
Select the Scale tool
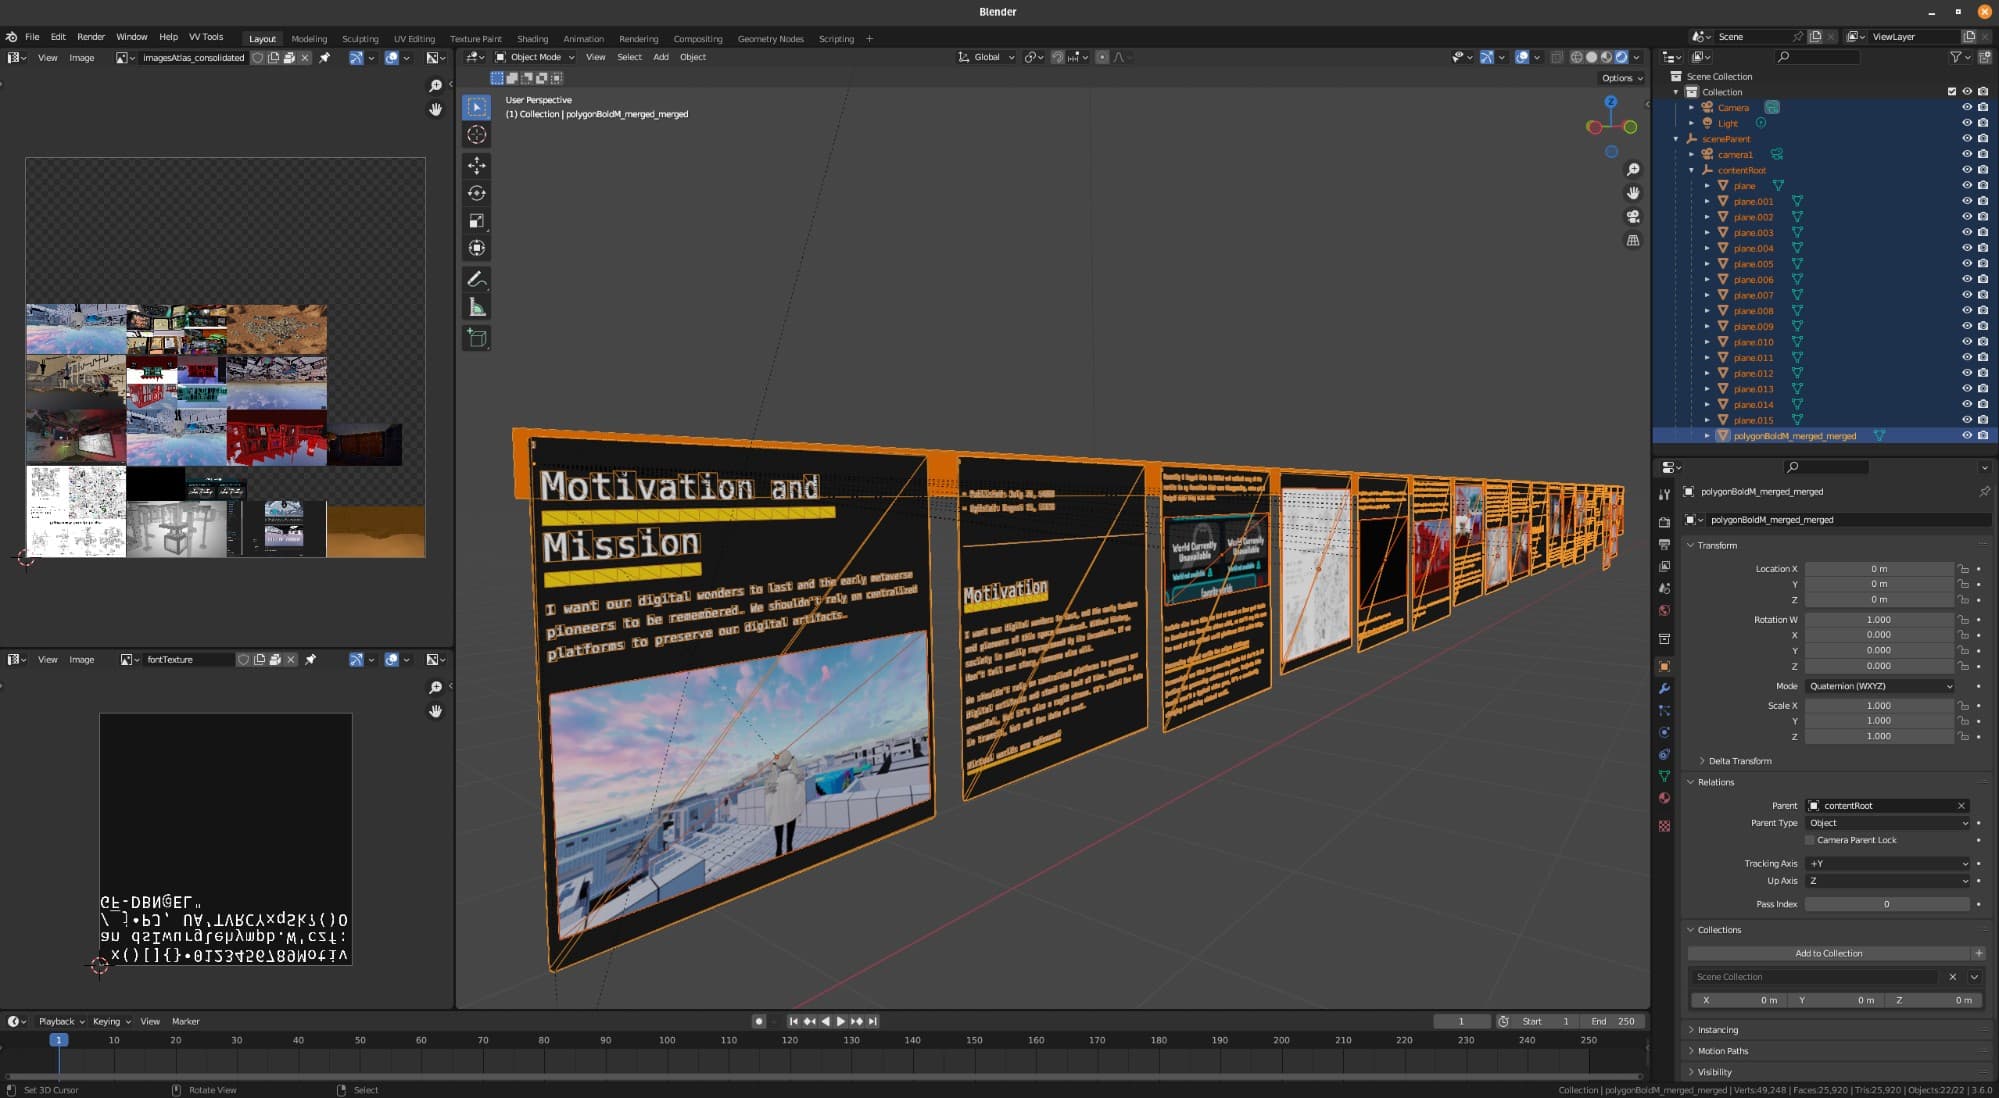point(477,221)
